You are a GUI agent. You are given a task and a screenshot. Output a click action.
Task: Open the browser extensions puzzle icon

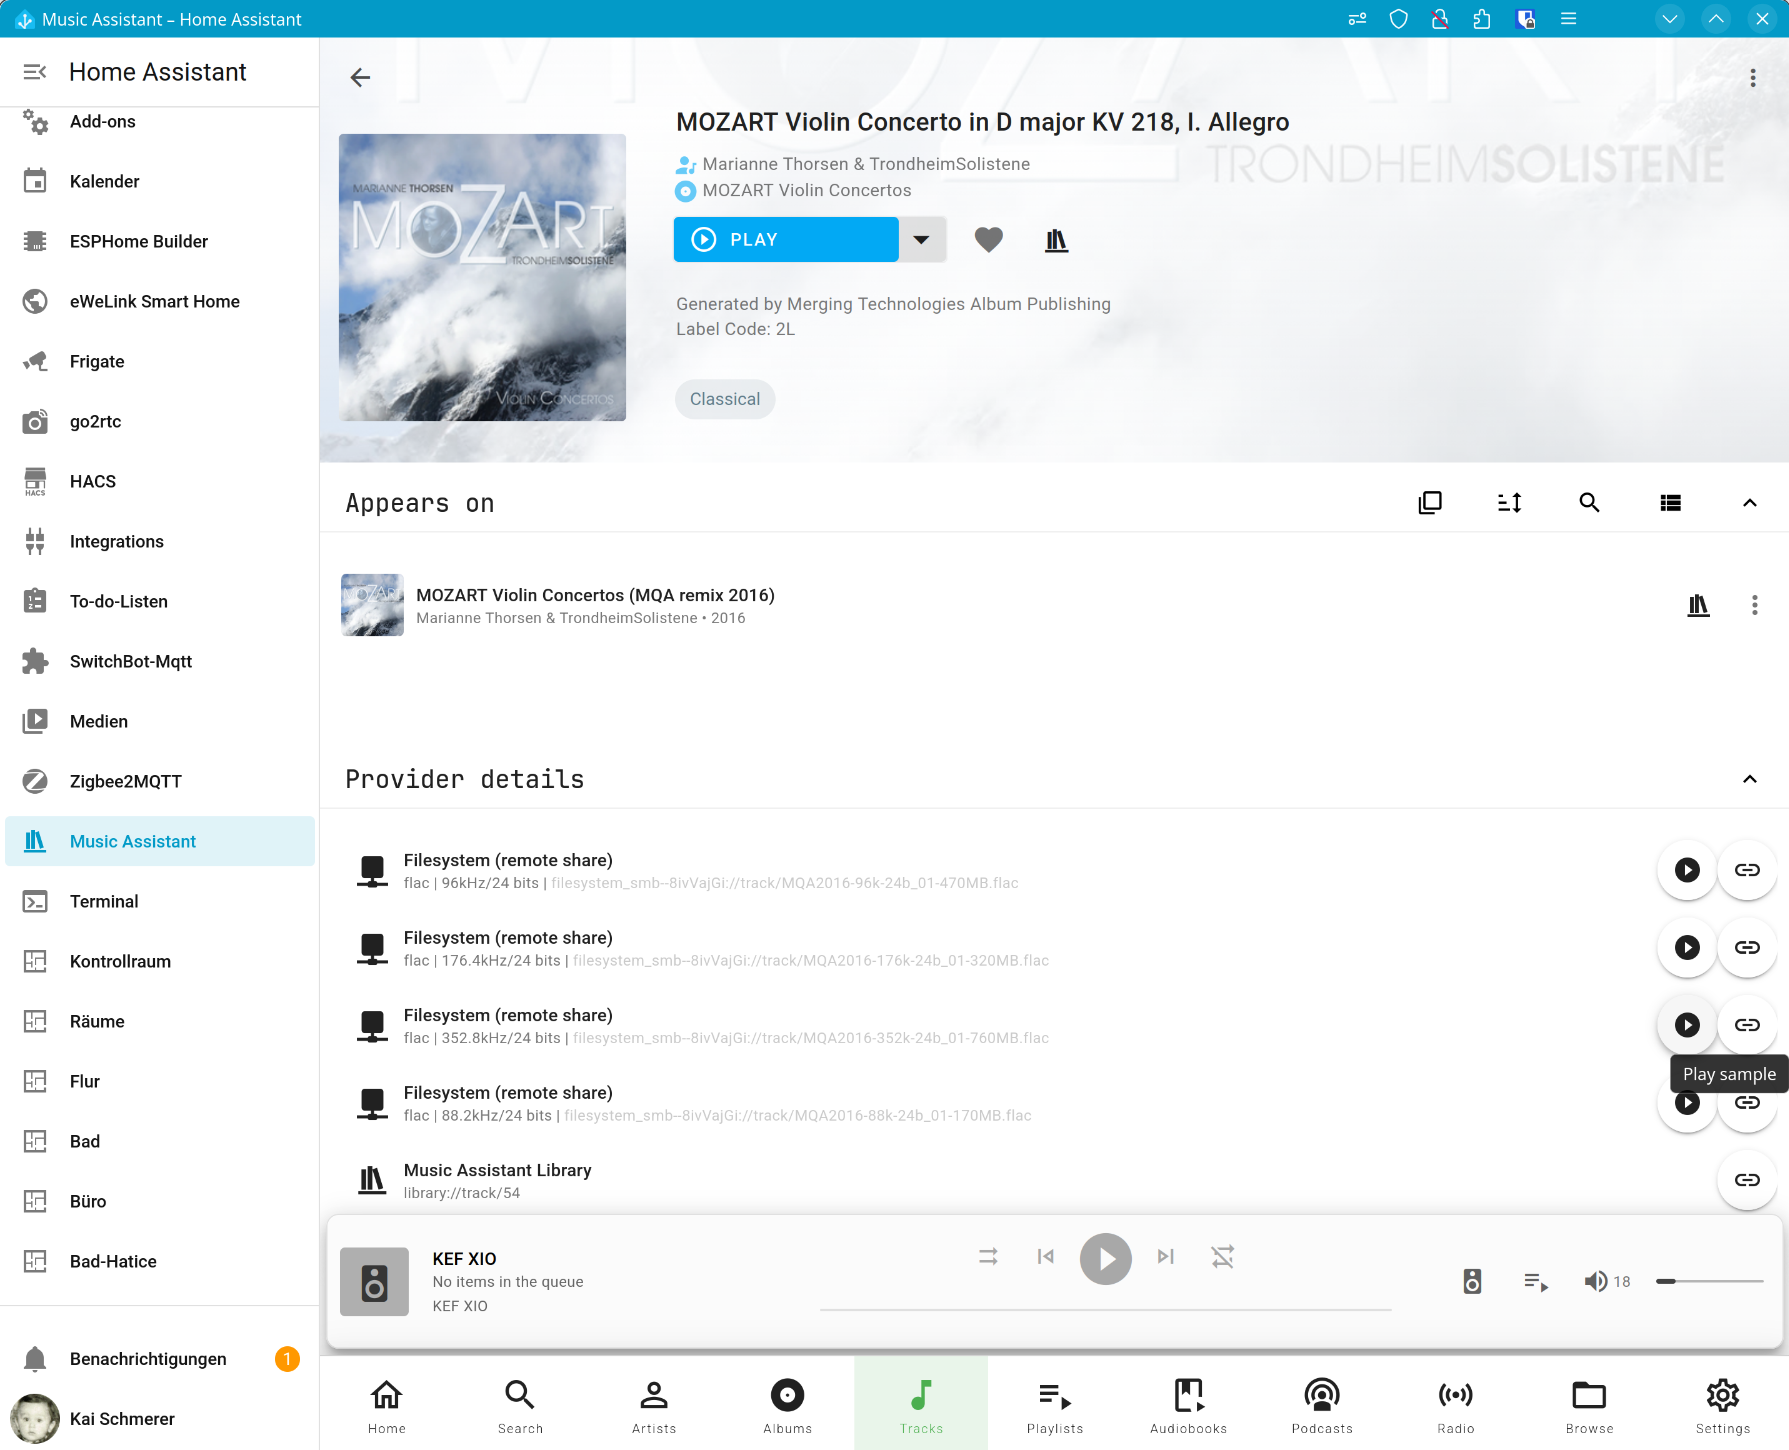tap(1482, 19)
